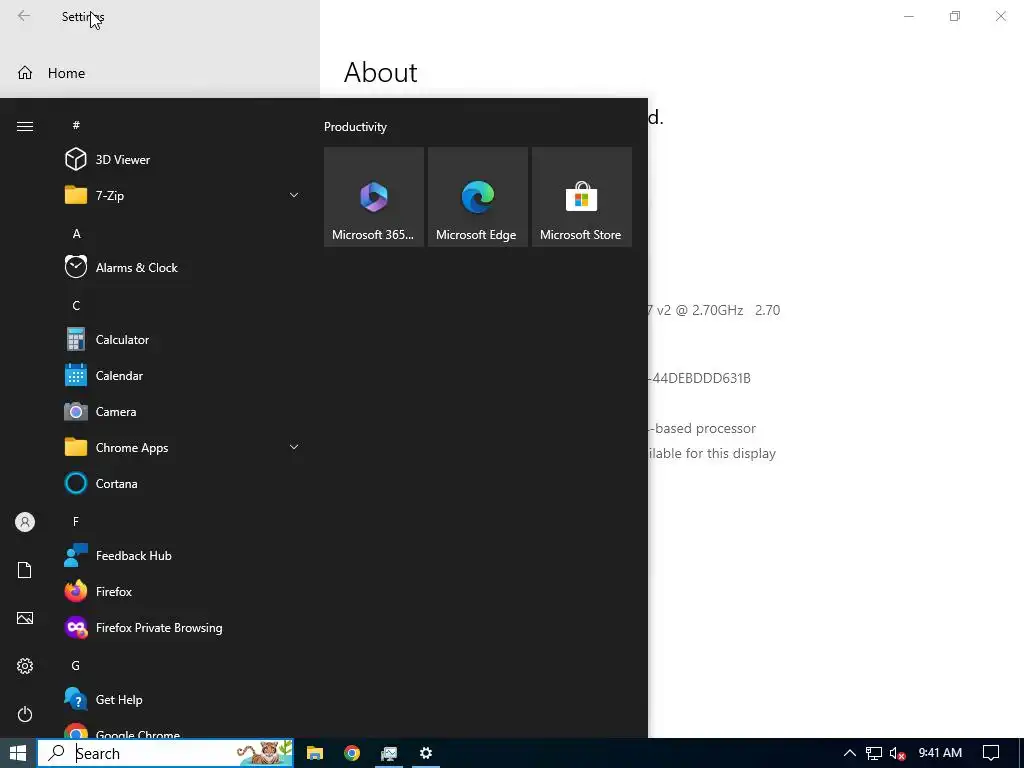This screenshot has width=1024, height=768.
Task: Open the system monitor taskbar icon
Action: click(x=389, y=753)
